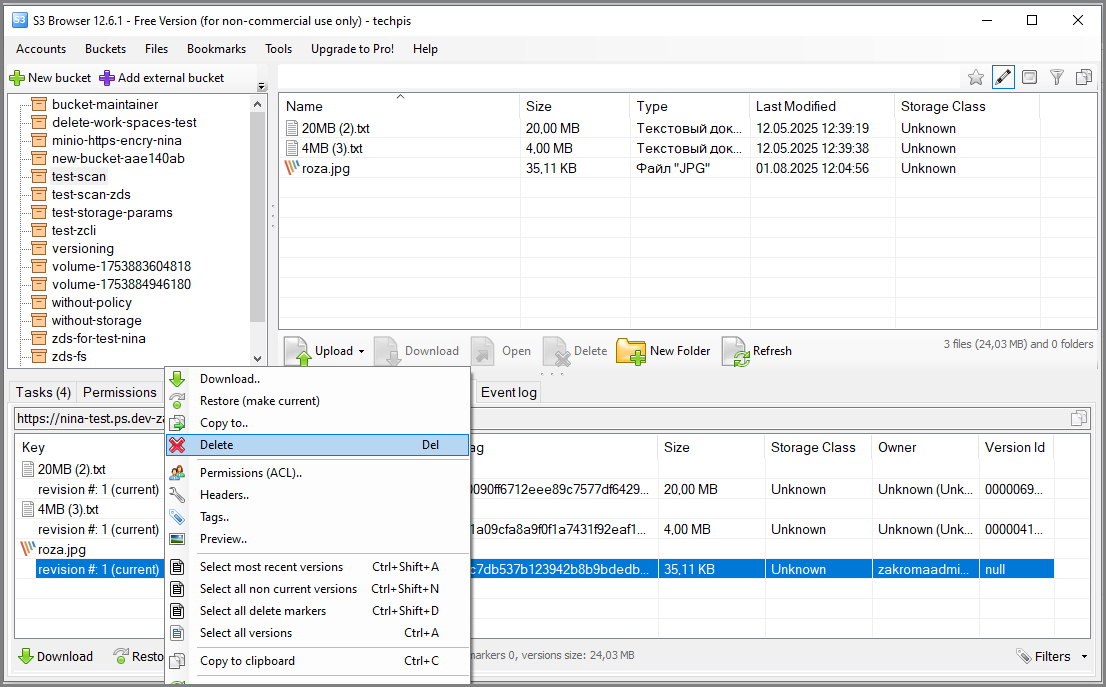This screenshot has height=687, width=1106.
Task: Select the volume-1753884946180 bucket
Action: (x=121, y=284)
